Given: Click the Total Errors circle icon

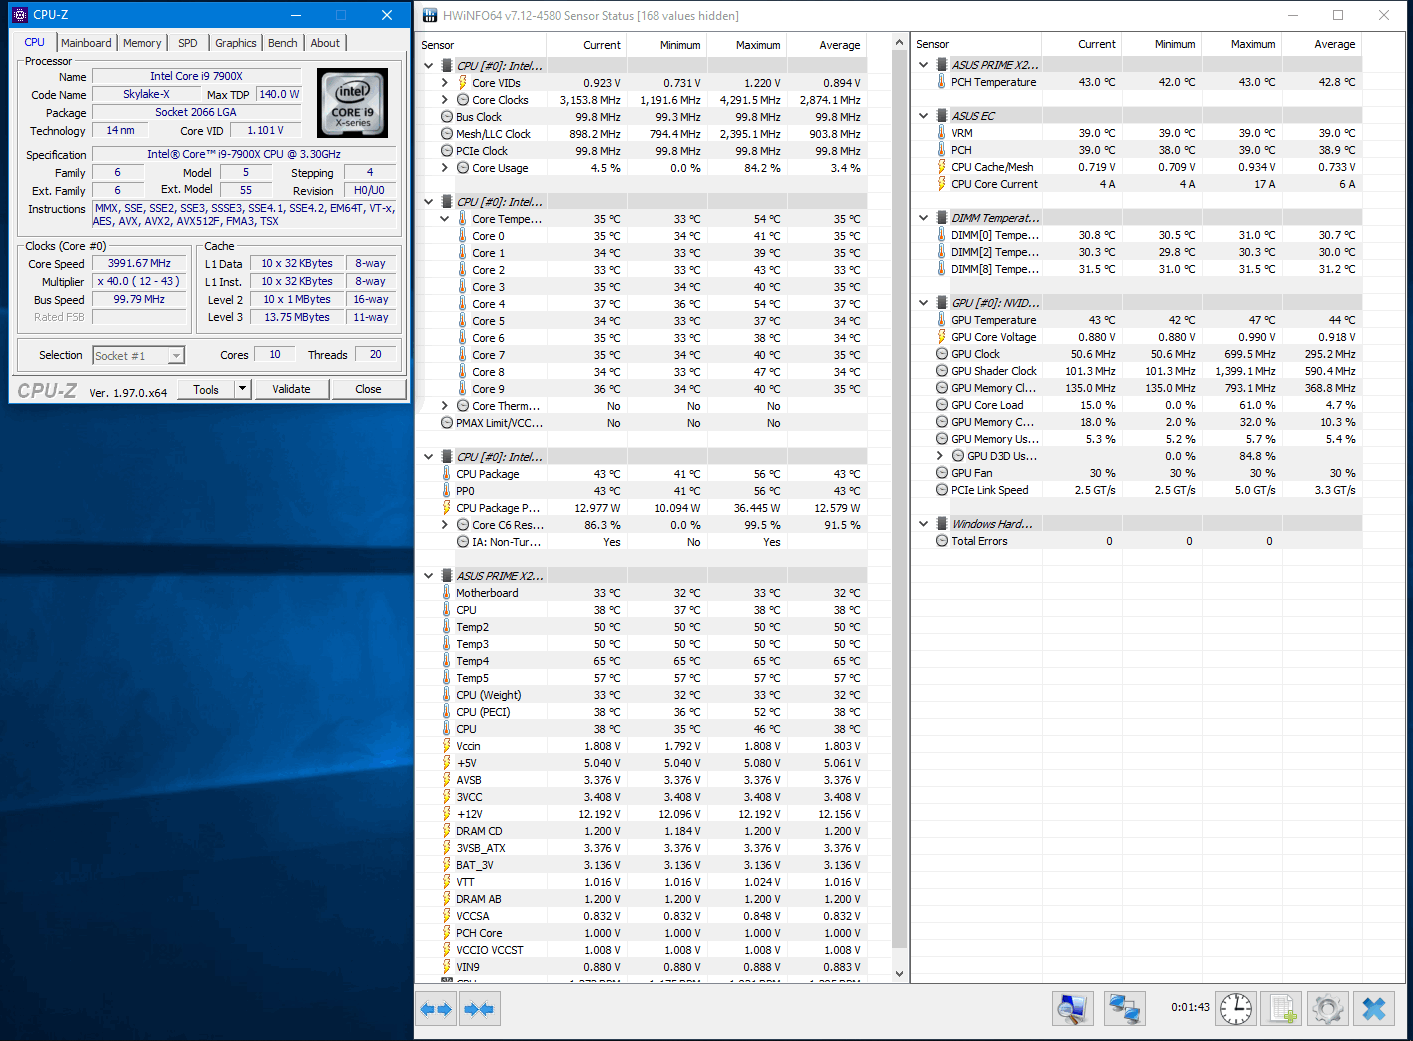Looking at the screenshot, I should tap(942, 541).
